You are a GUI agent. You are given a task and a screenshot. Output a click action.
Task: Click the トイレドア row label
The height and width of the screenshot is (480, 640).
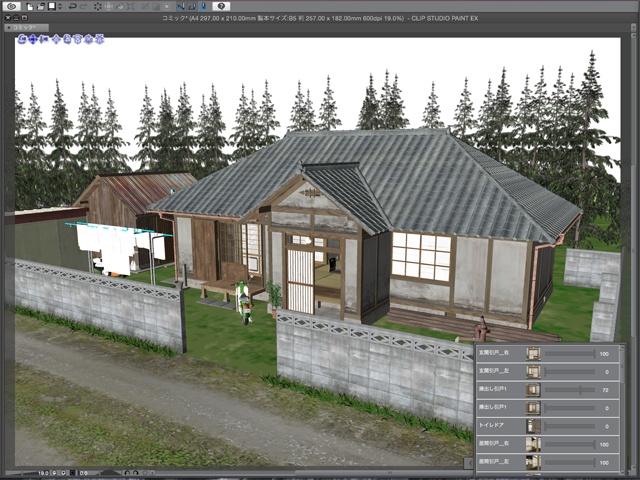[491, 425]
